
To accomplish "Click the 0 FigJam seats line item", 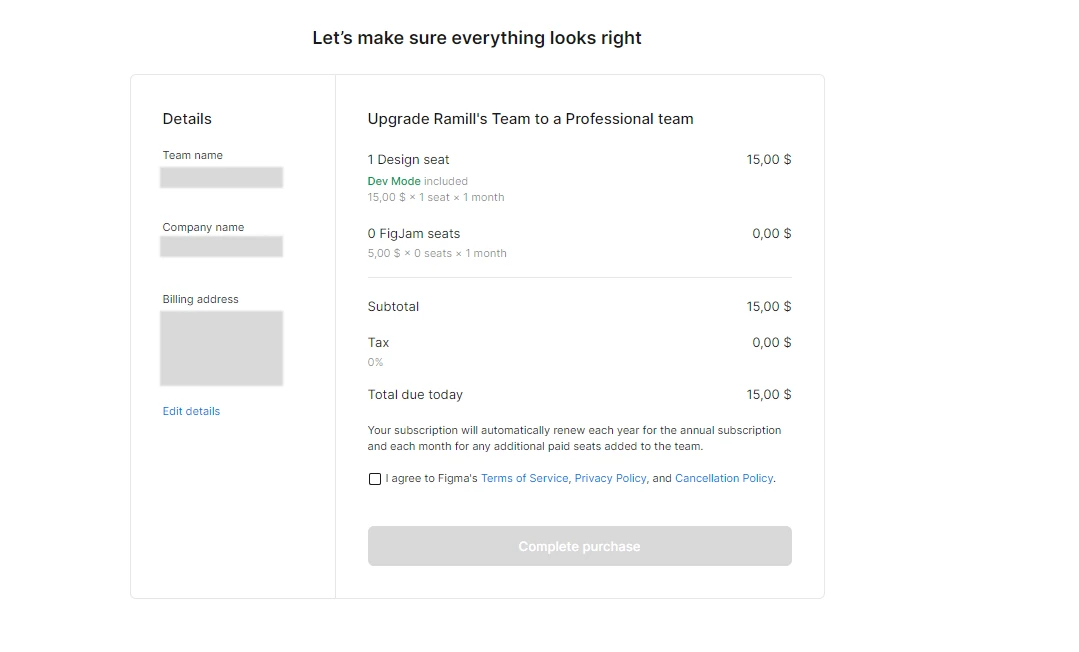I will [414, 233].
